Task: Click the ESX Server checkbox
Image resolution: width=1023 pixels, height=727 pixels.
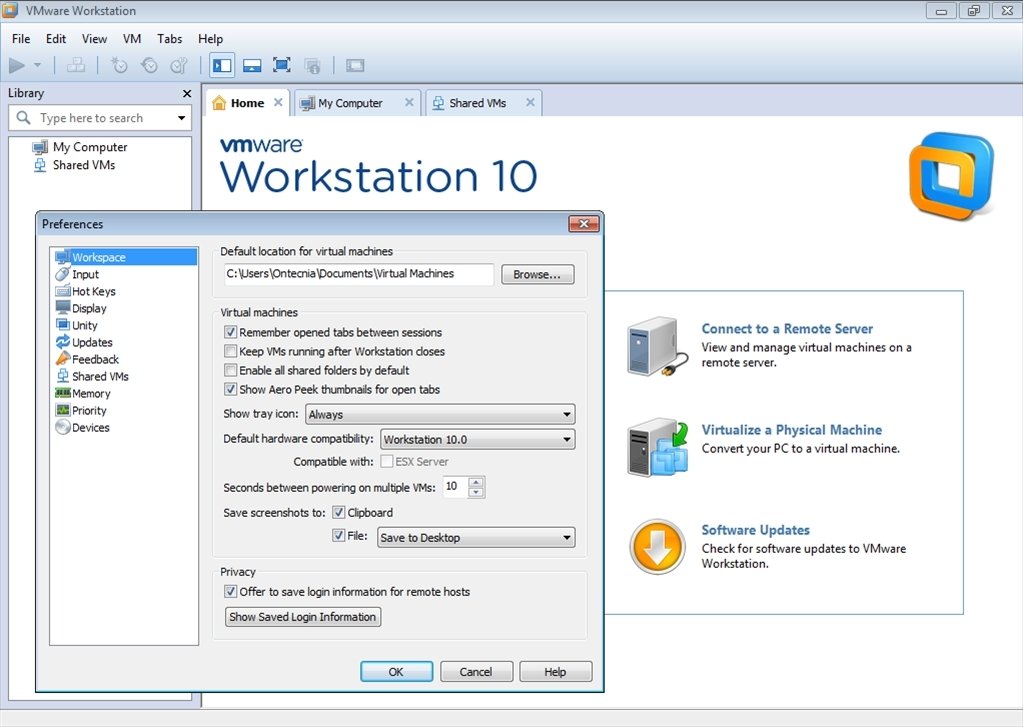Action: click(x=387, y=461)
